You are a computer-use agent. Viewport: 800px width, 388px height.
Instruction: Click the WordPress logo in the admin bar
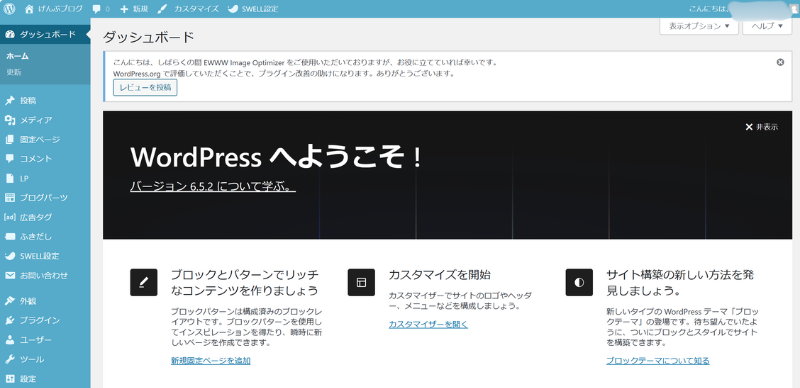10,9
